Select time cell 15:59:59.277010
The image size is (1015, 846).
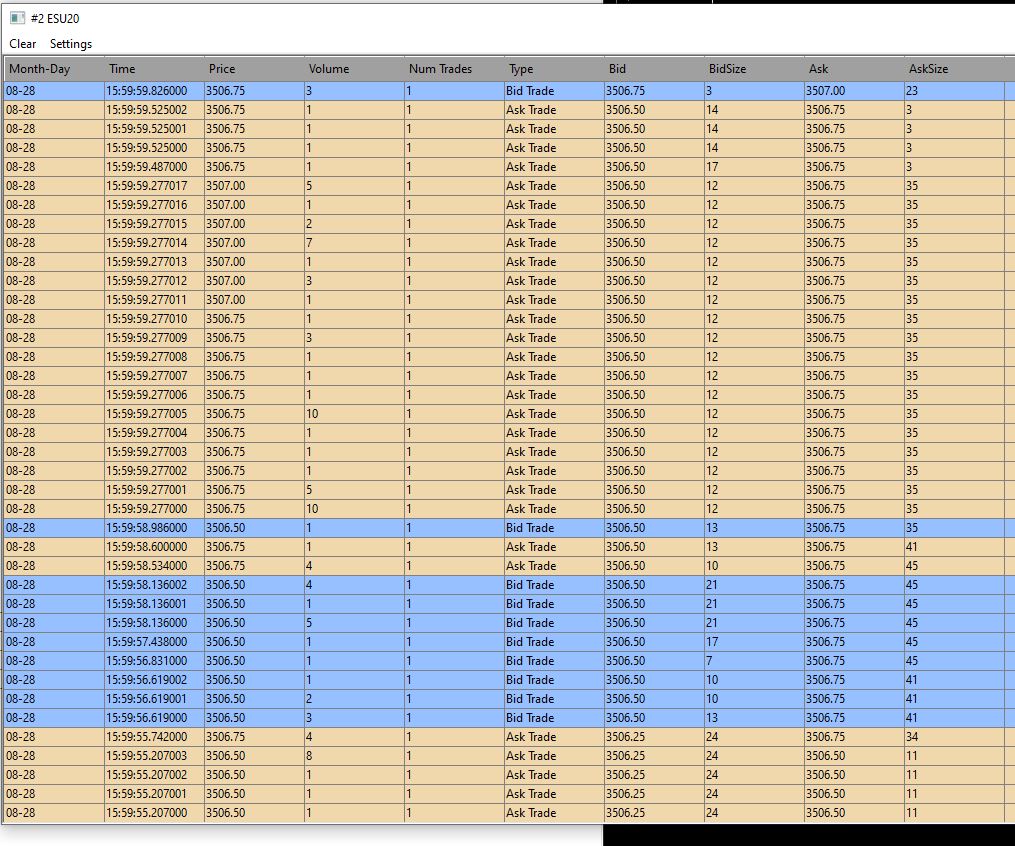tap(153, 319)
